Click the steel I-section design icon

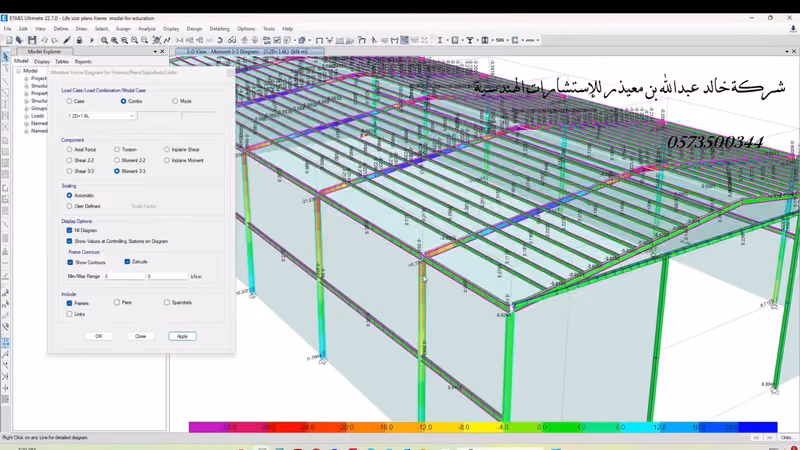(440, 40)
